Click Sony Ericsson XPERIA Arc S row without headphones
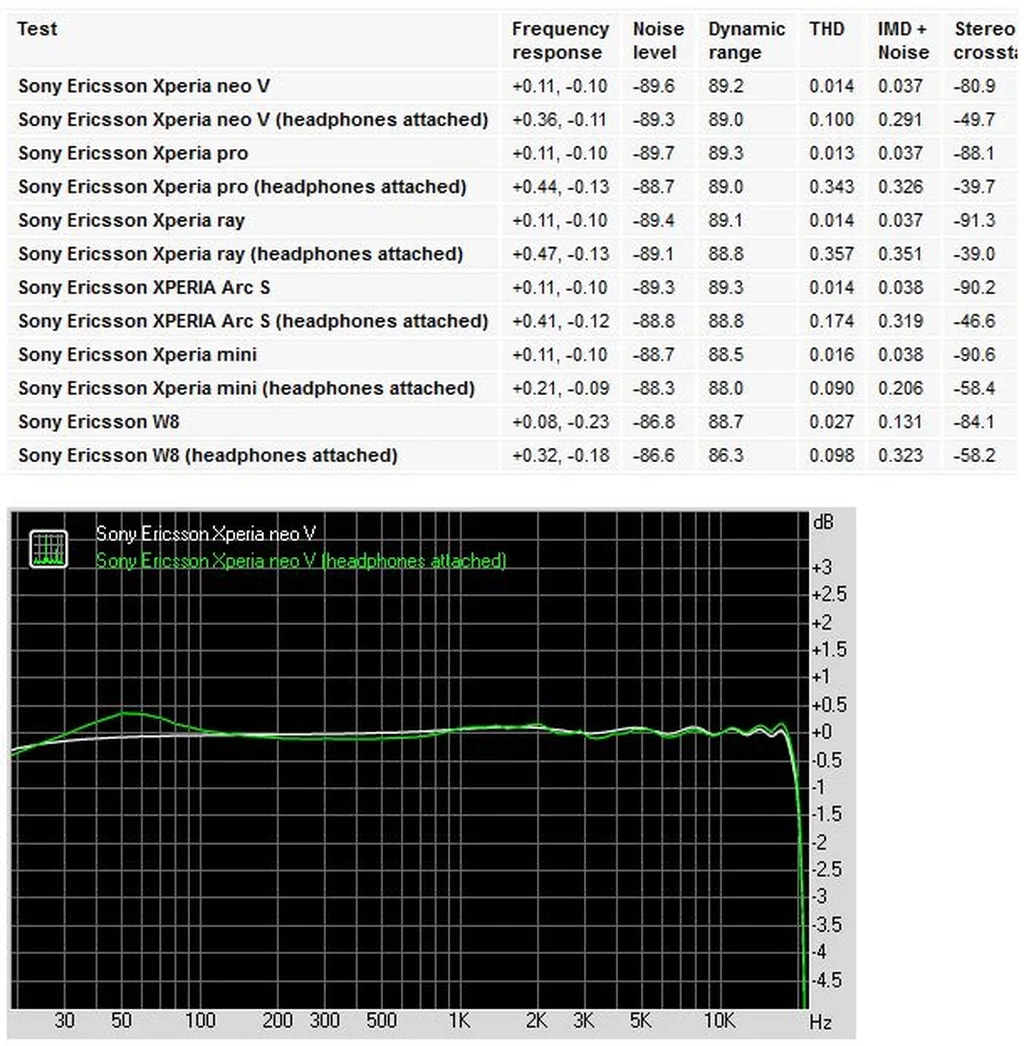Image resolution: width=1024 pixels, height=1046 pixels. point(144,288)
